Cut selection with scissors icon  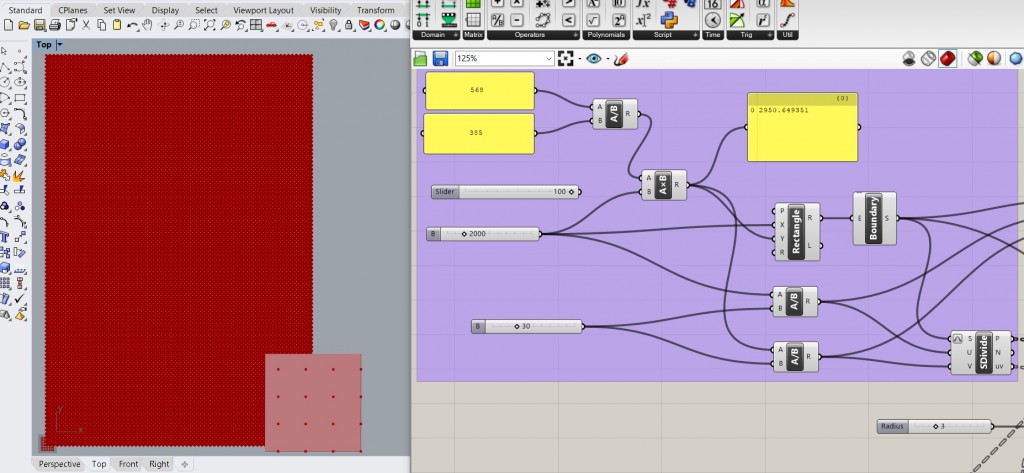click(x=86, y=25)
